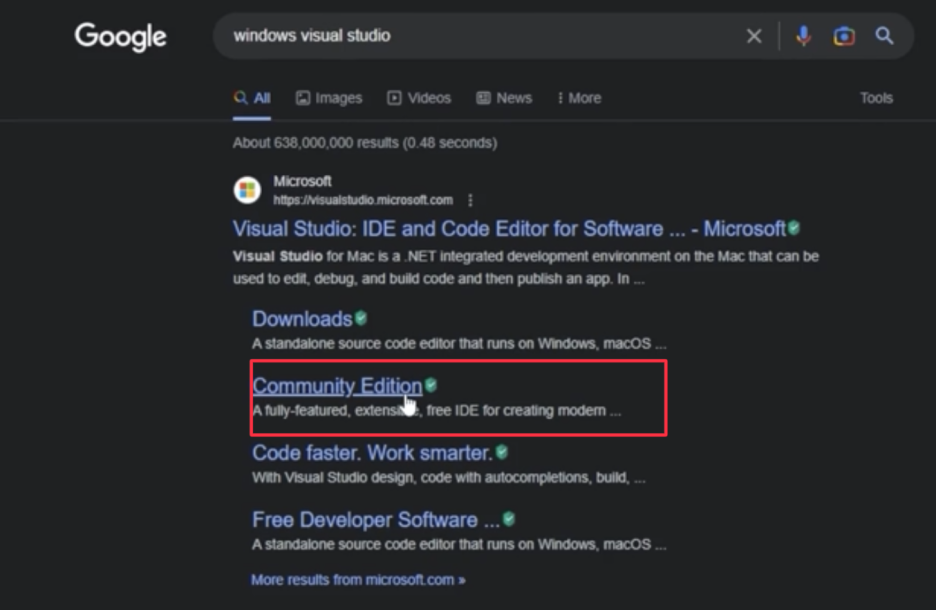936x610 pixels.
Task: Click the Visual Studio for Mac description snippet
Action: pyautogui.click(x=526, y=267)
